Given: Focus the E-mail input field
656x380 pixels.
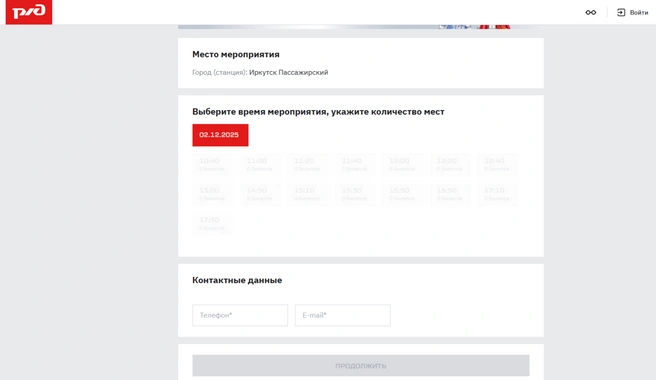Looking at the screenshot, I should (343, 315).
